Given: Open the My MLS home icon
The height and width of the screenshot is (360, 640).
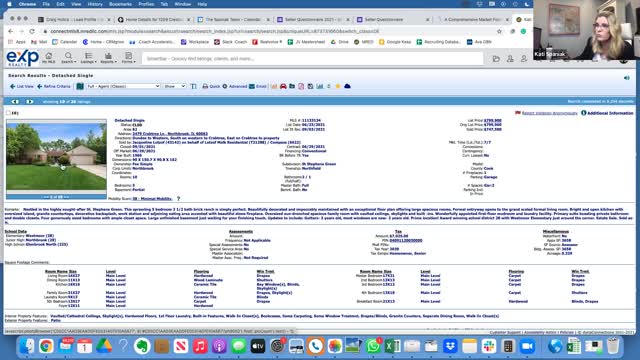Looking at the screenshot, I should point(49,58).
